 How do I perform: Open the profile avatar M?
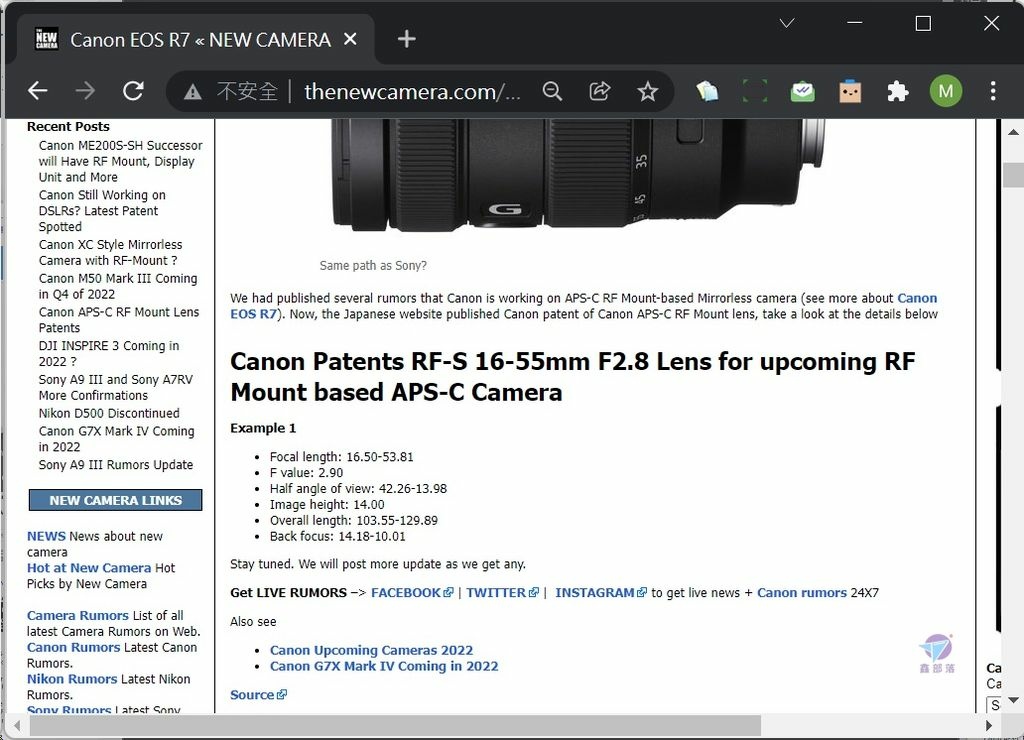click(946, 91)
